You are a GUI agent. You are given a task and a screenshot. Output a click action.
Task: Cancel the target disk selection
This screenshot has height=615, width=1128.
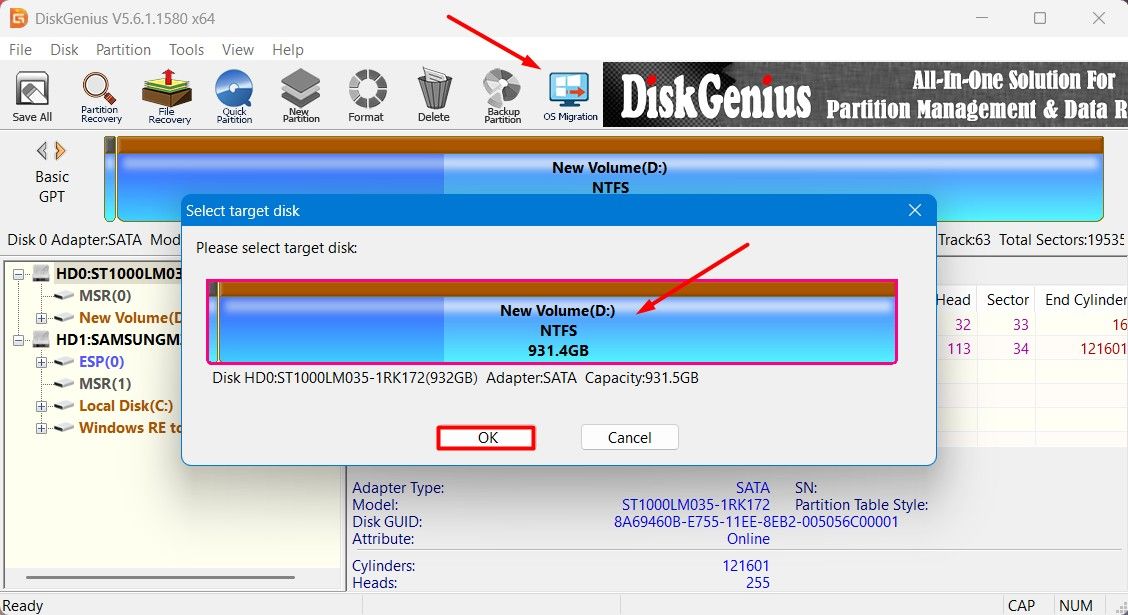click(629, 437)
